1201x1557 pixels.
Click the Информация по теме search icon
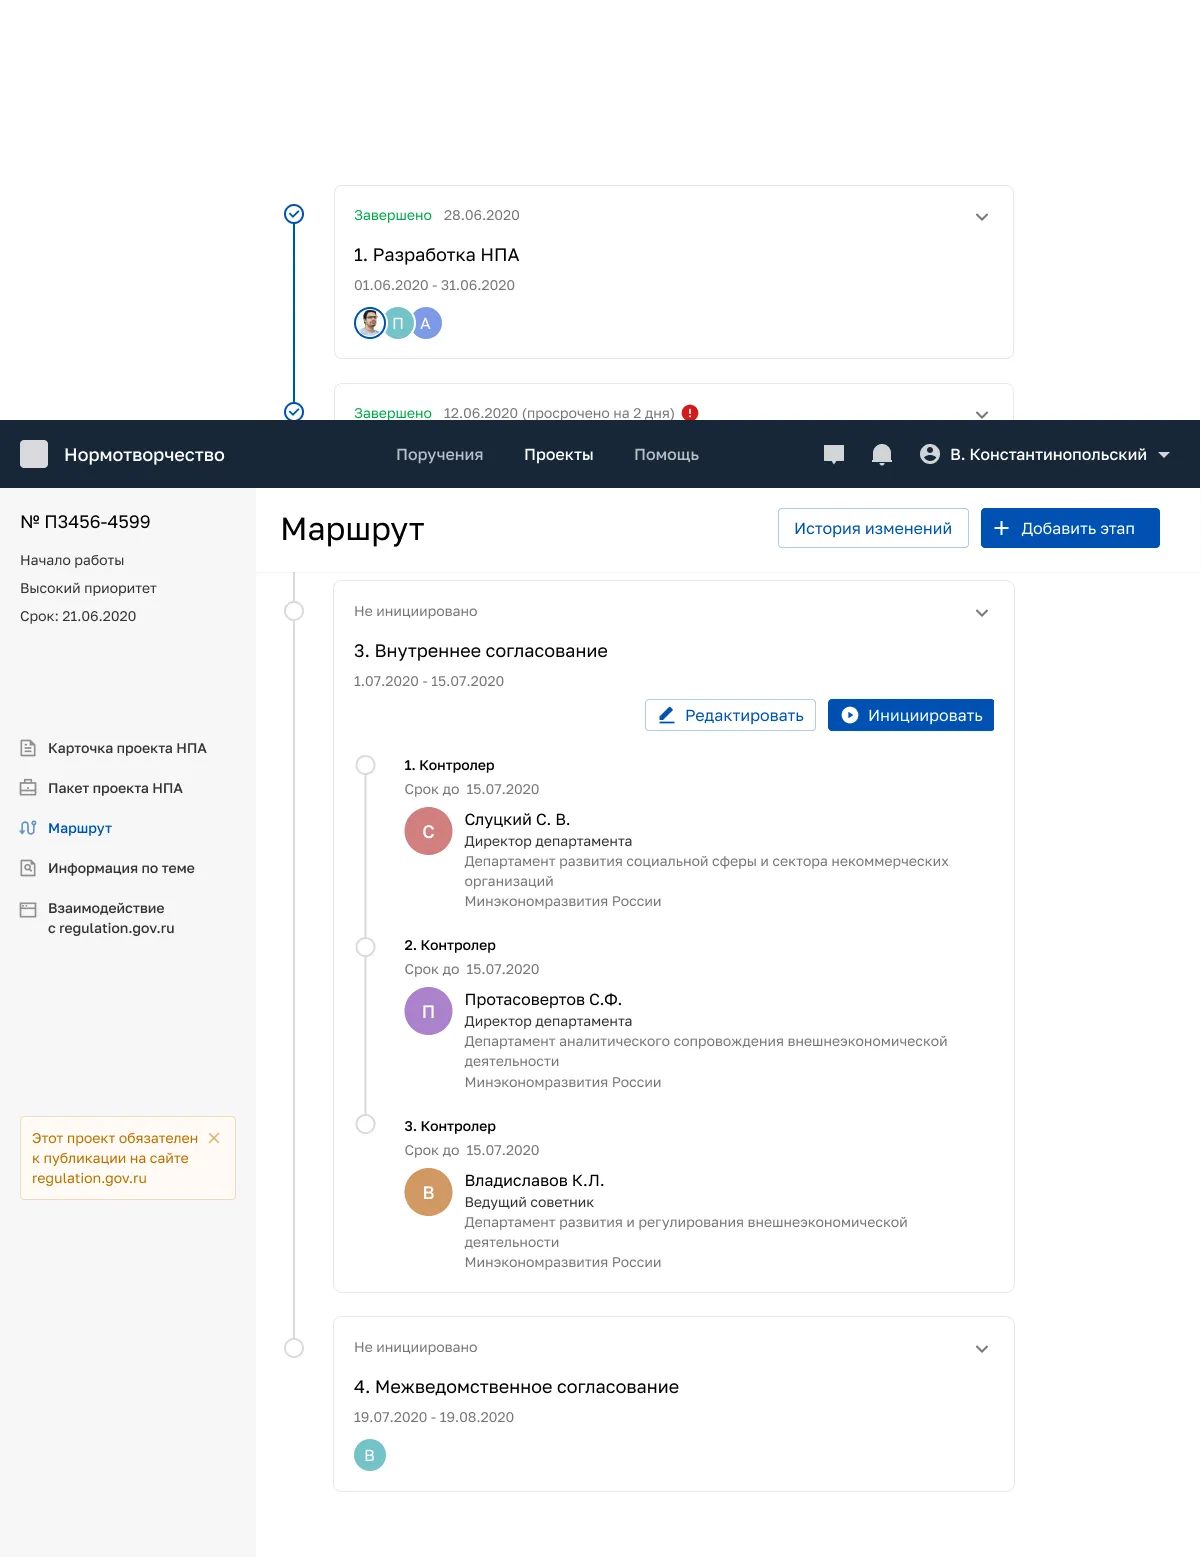coord(28,868)
